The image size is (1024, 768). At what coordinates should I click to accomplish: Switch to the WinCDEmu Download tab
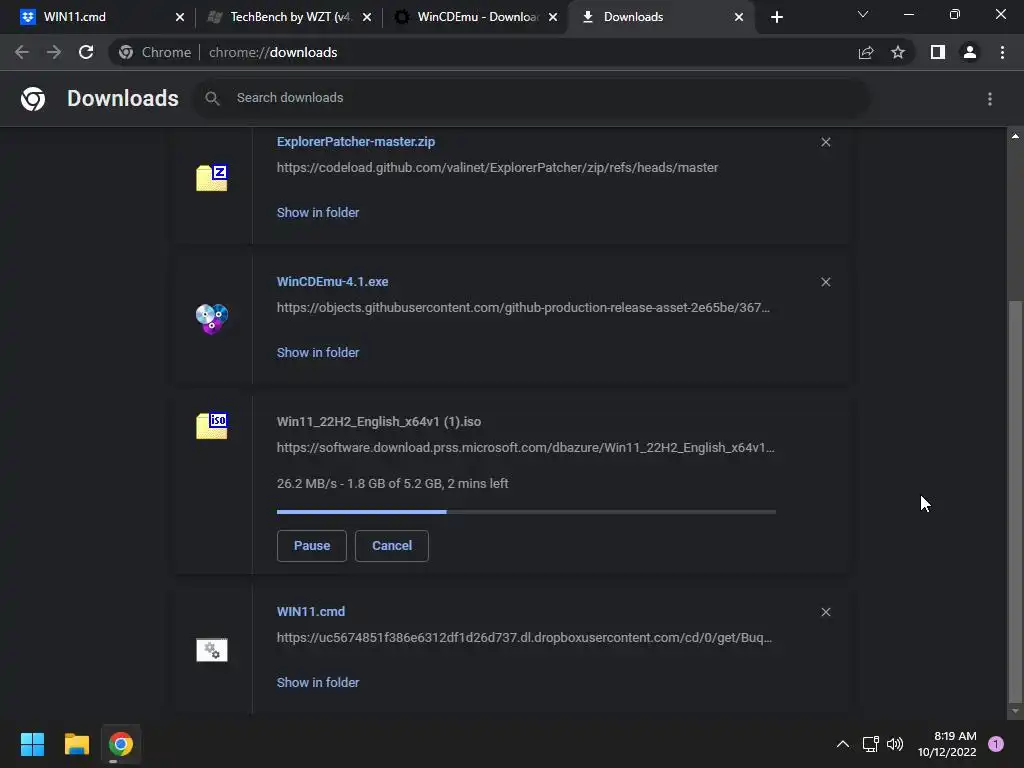click(475, 17)
